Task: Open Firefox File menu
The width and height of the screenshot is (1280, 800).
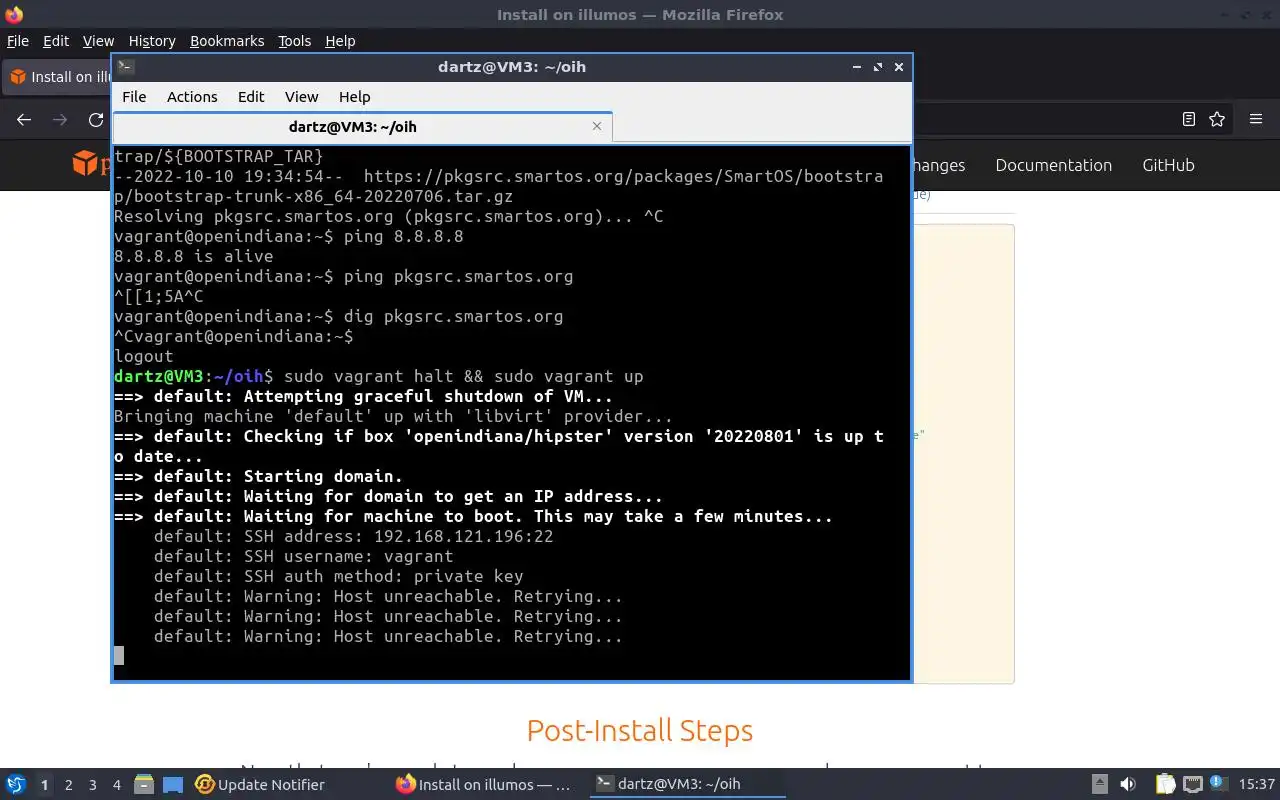Action: [x=18, y=41]
